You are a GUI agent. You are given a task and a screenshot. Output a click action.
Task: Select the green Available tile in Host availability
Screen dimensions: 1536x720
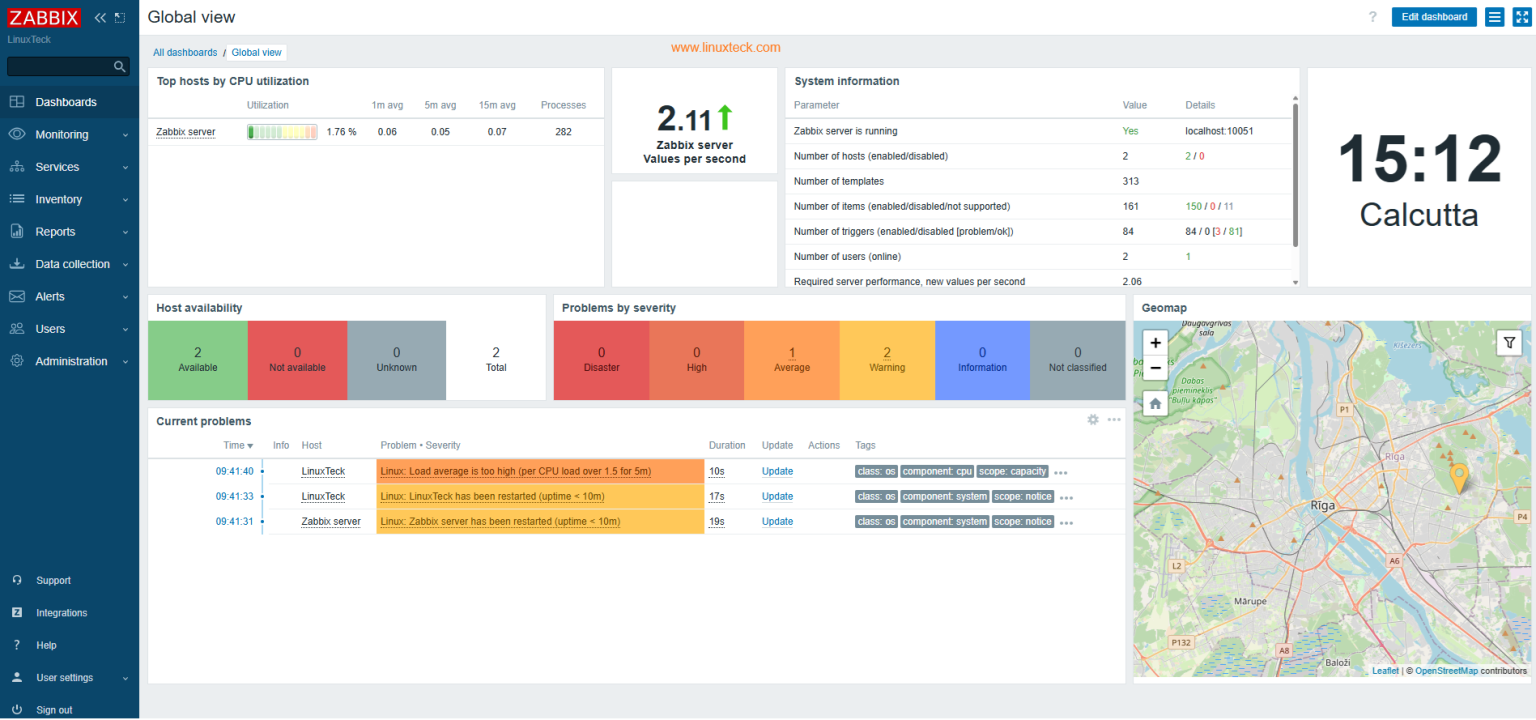(198, 361)
